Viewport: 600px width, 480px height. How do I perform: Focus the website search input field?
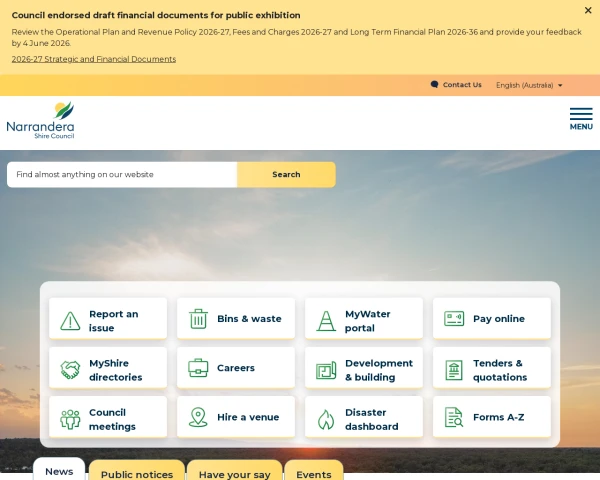point(122,175)
